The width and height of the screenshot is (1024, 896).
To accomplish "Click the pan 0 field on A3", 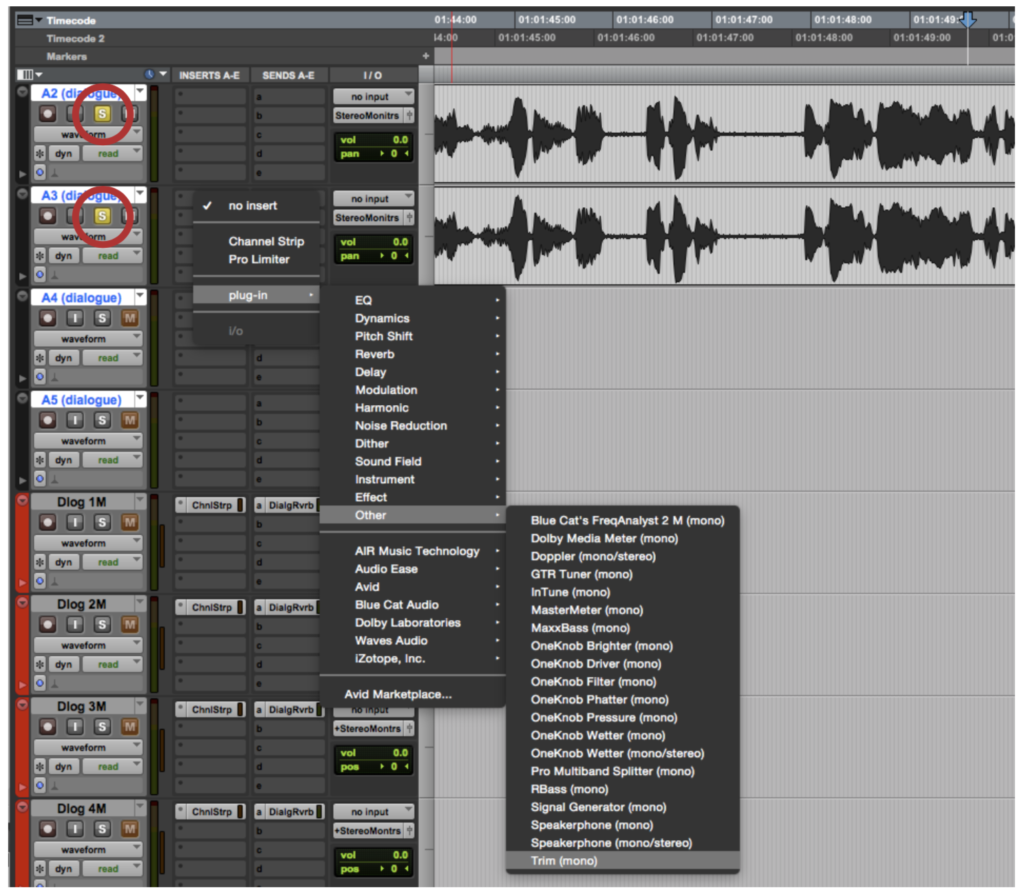I will click(374, 256).
